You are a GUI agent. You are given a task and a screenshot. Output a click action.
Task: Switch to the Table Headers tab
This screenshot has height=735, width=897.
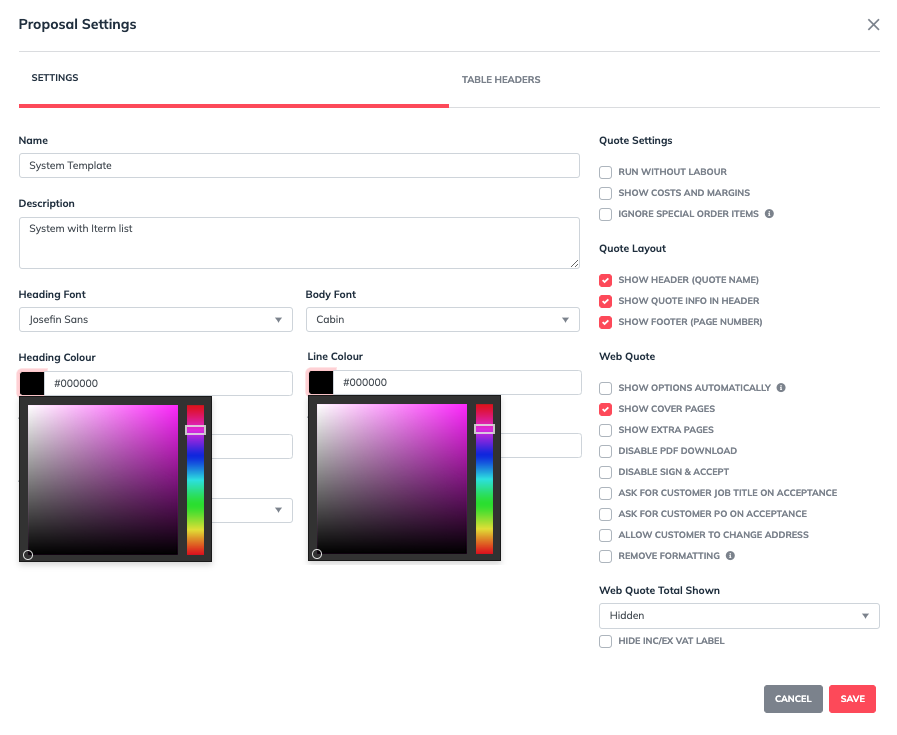pyautogui.click(x=501, y=80)
